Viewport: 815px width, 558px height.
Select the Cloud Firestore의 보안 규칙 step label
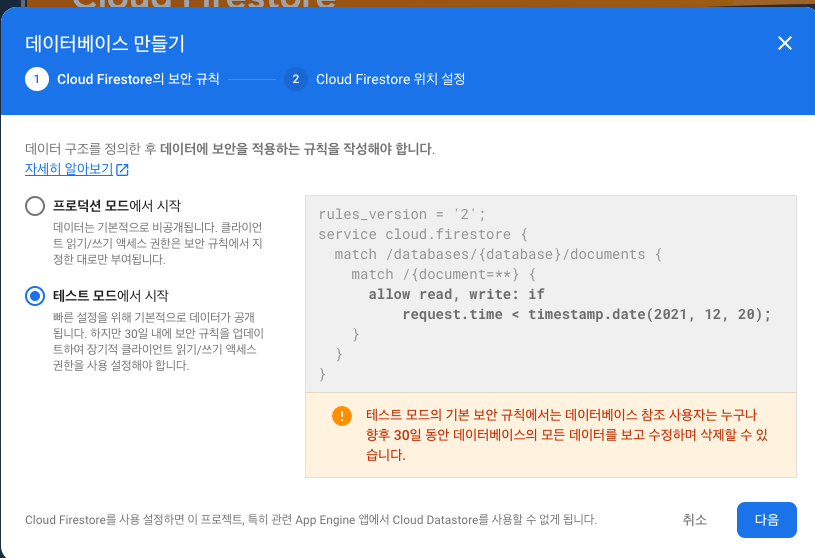pos(138,79)
